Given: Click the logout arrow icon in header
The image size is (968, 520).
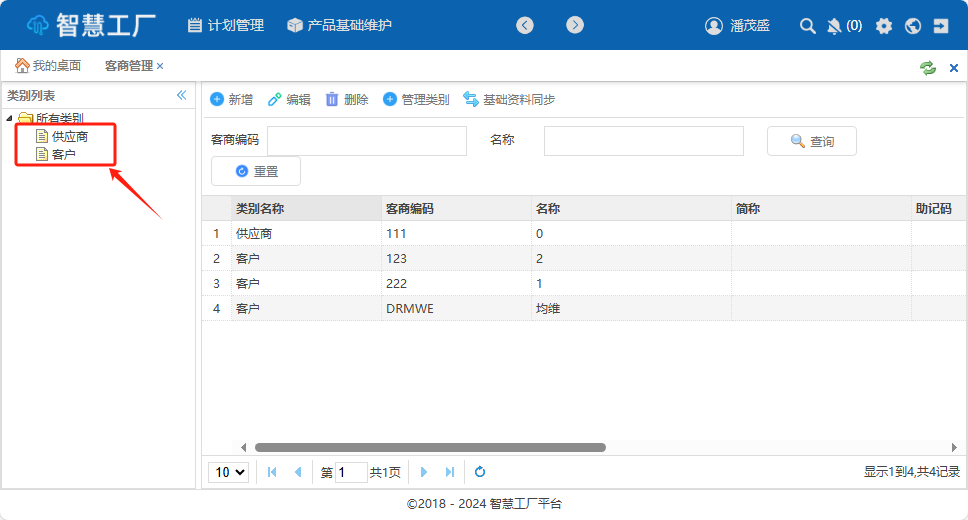Looking at the screenshot, I should [941, 26].
